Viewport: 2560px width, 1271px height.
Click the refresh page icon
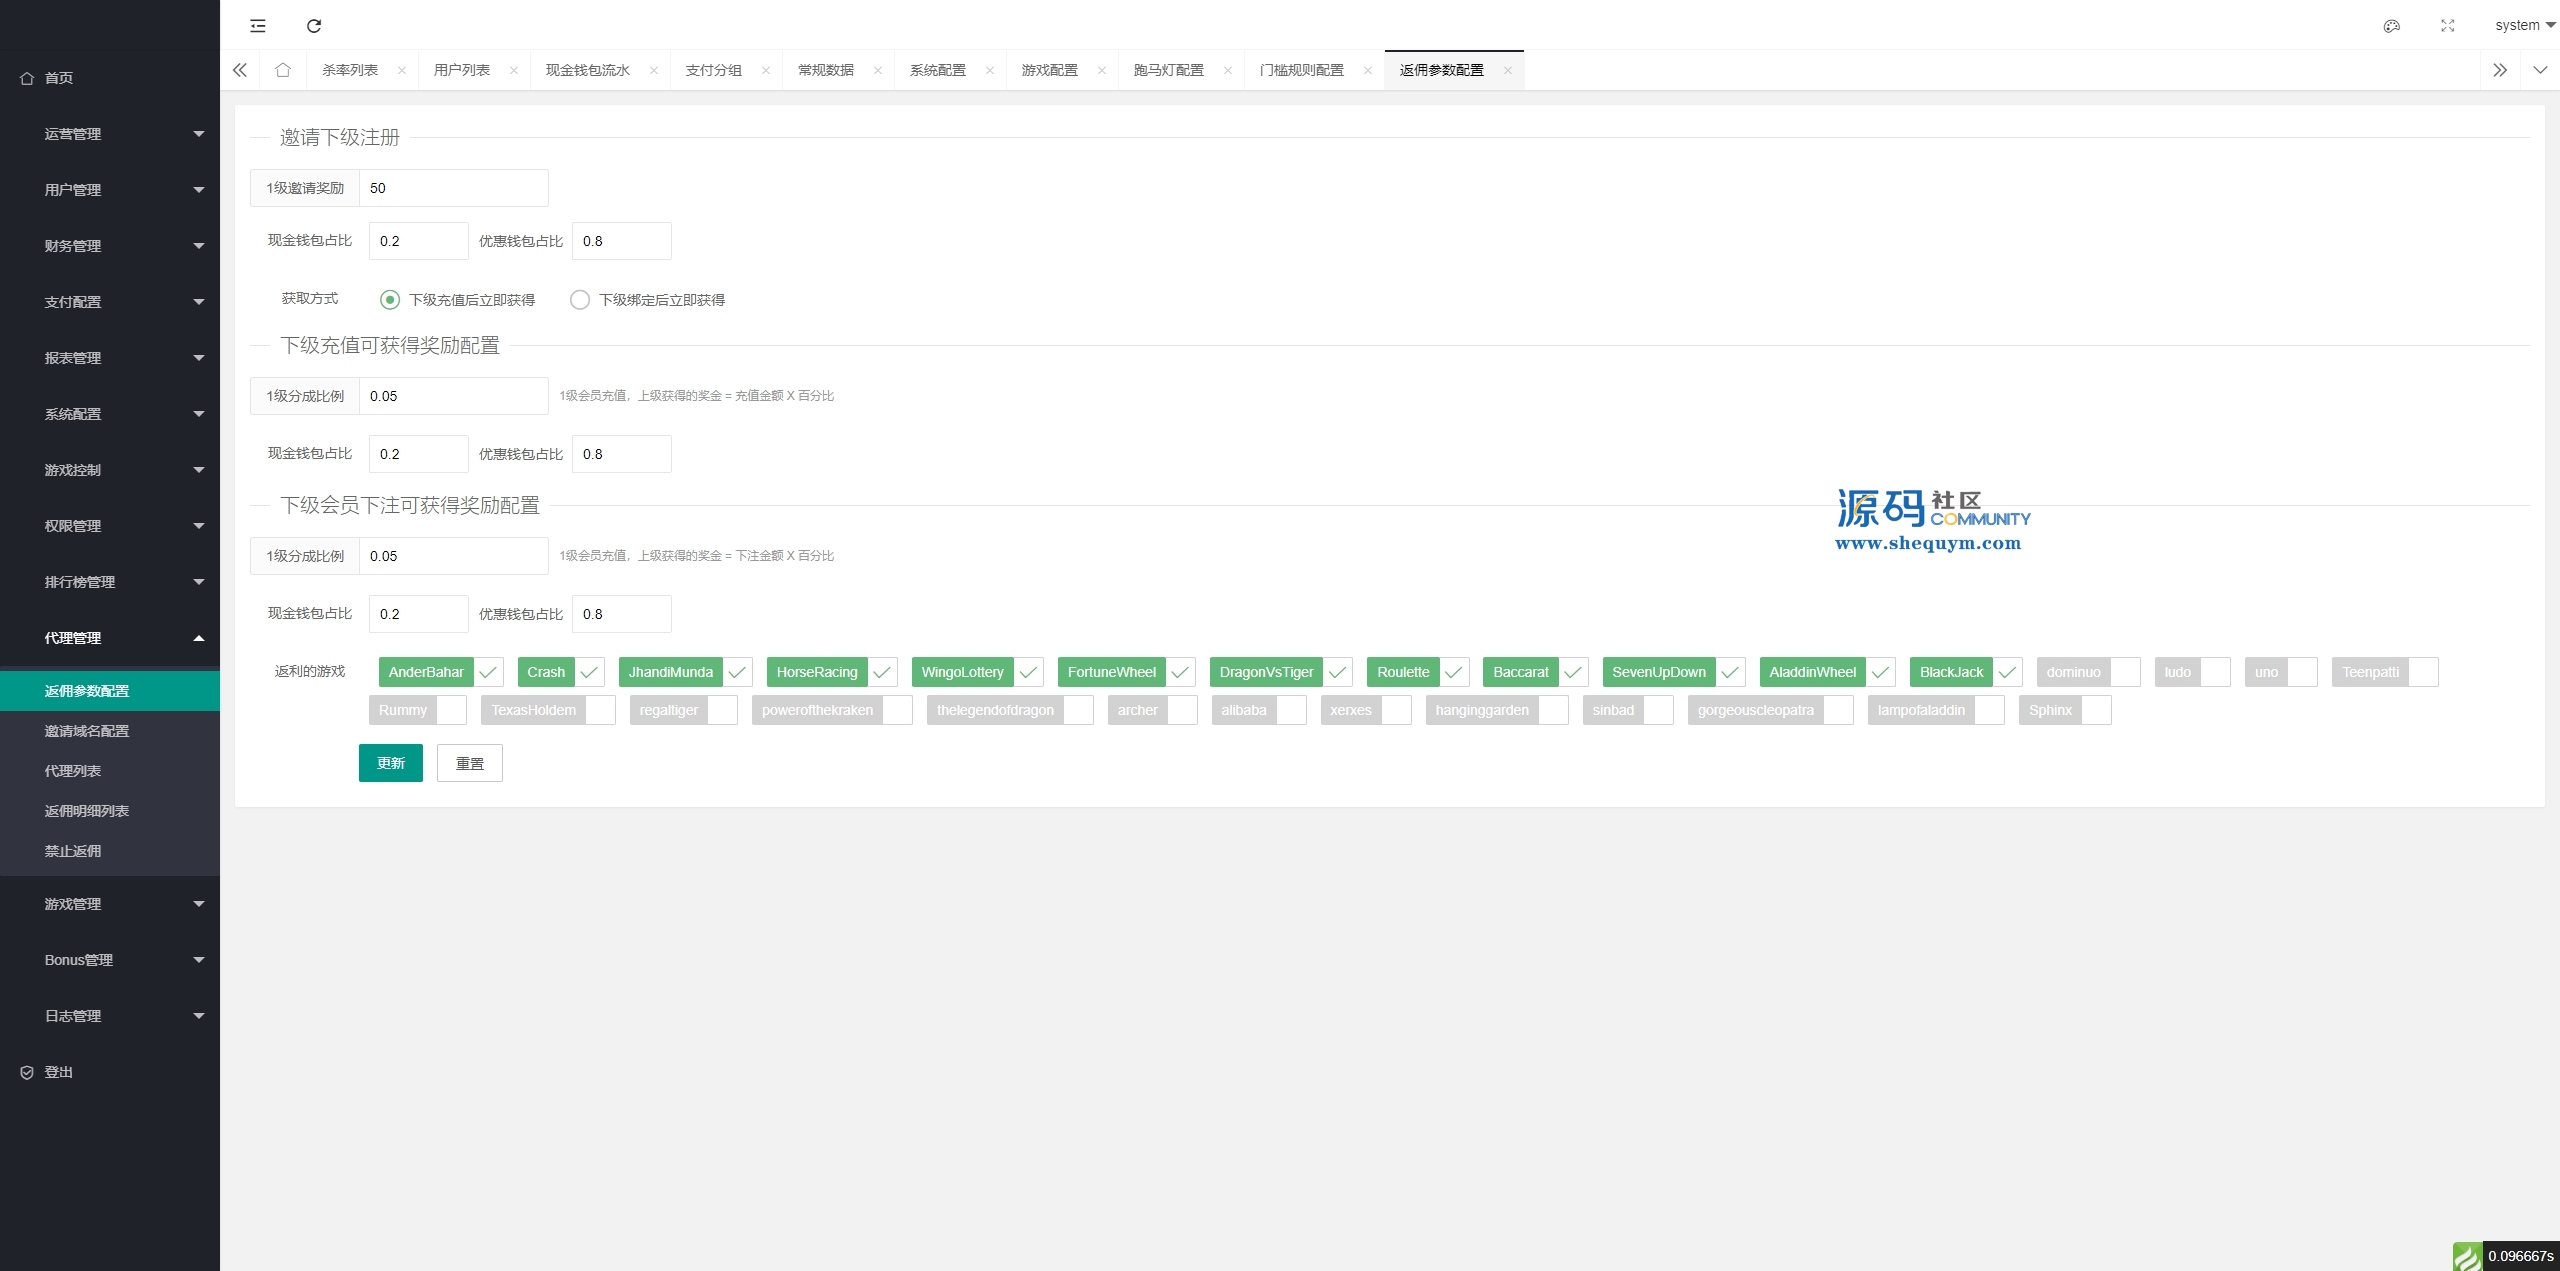pos(314,26)
